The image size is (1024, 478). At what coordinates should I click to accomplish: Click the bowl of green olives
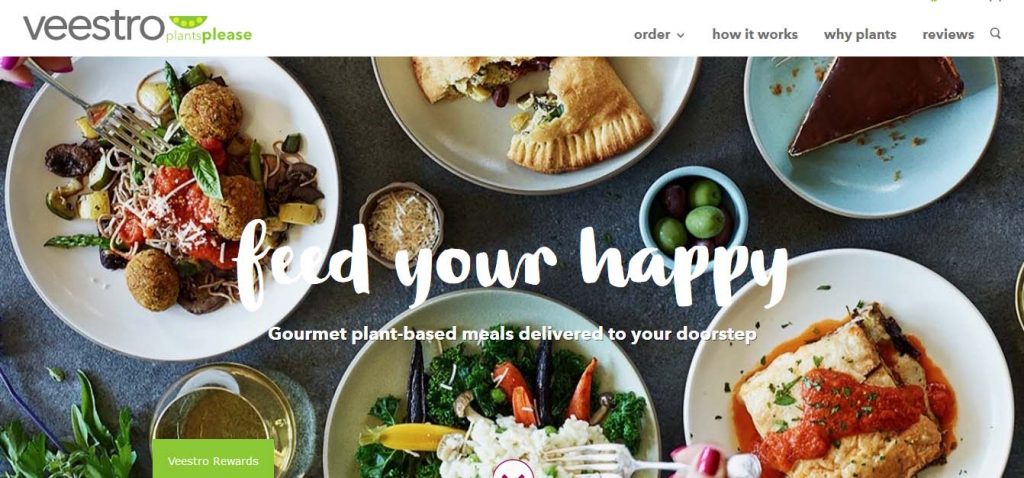point(694,214)
